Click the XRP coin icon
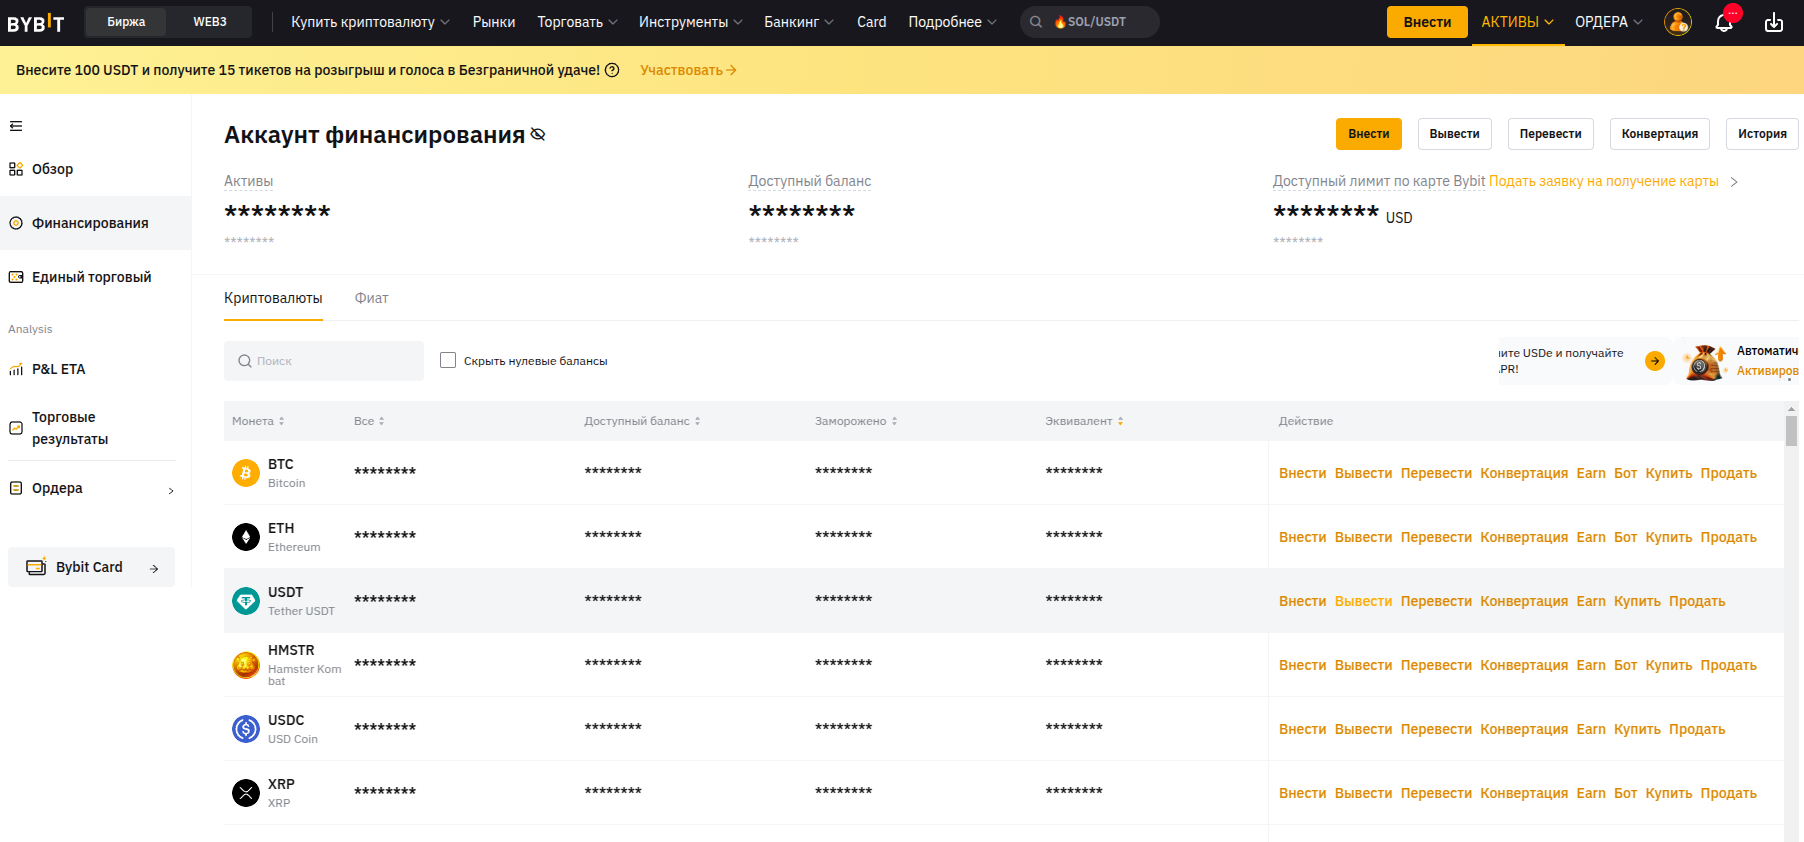Viewport: 1804px width, 842px height. [246, 793]
